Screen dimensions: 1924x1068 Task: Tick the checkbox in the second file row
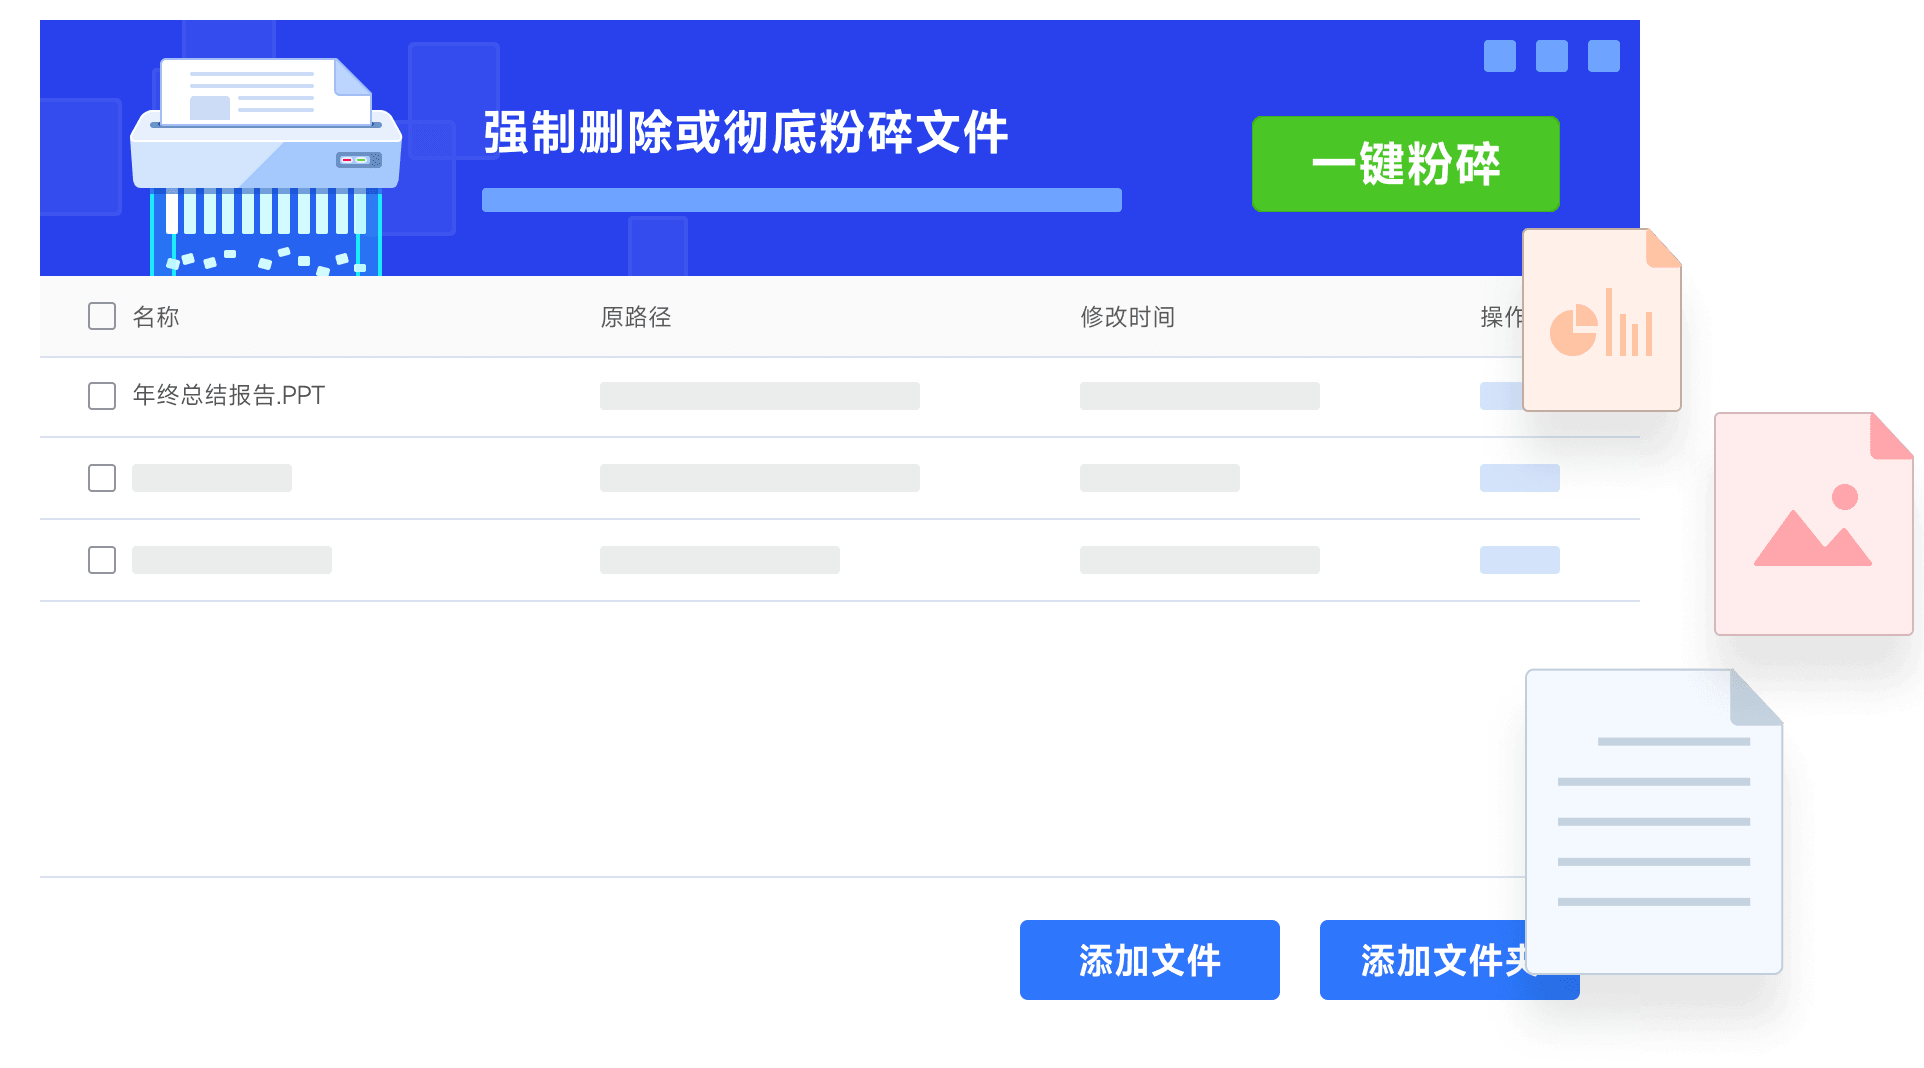pyautogui.click(x=102, y=478)
